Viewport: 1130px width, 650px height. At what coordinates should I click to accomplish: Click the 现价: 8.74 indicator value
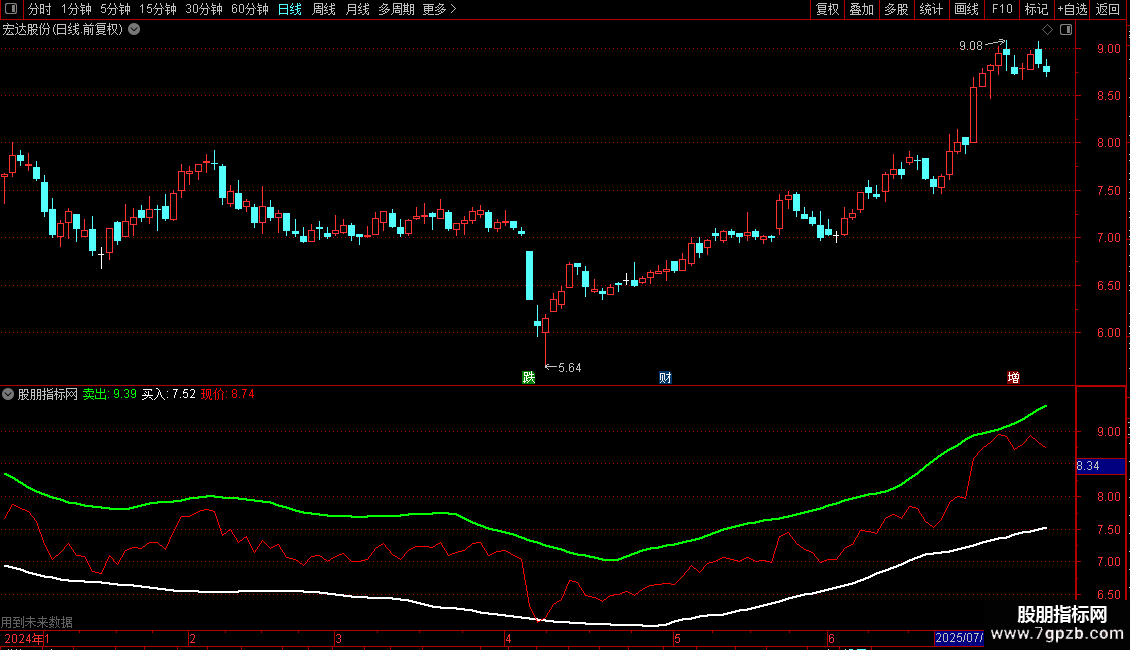pos(227,394)
